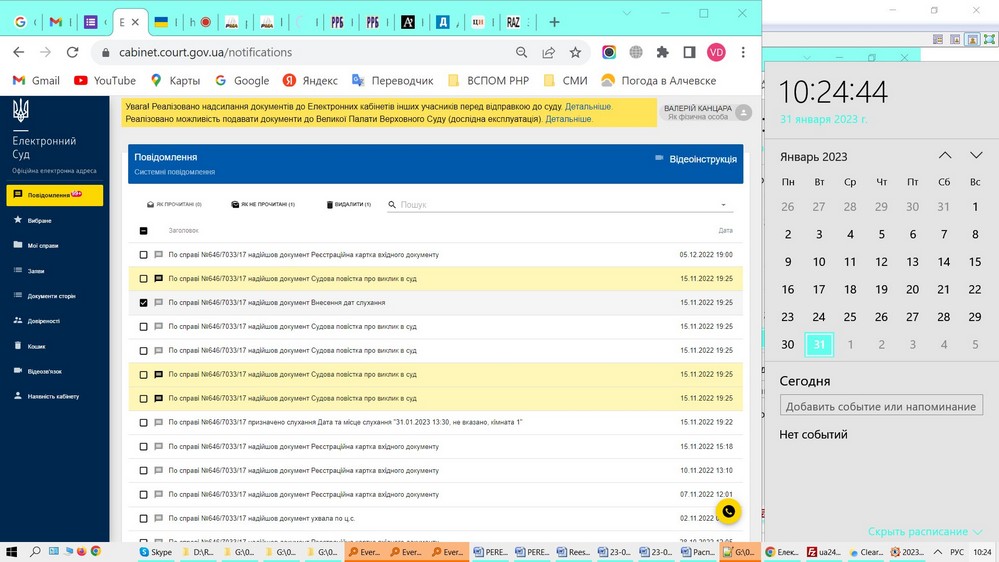Open the browser tab search chevron
This screenshot has height=562, width=999.
click(627, 13)
